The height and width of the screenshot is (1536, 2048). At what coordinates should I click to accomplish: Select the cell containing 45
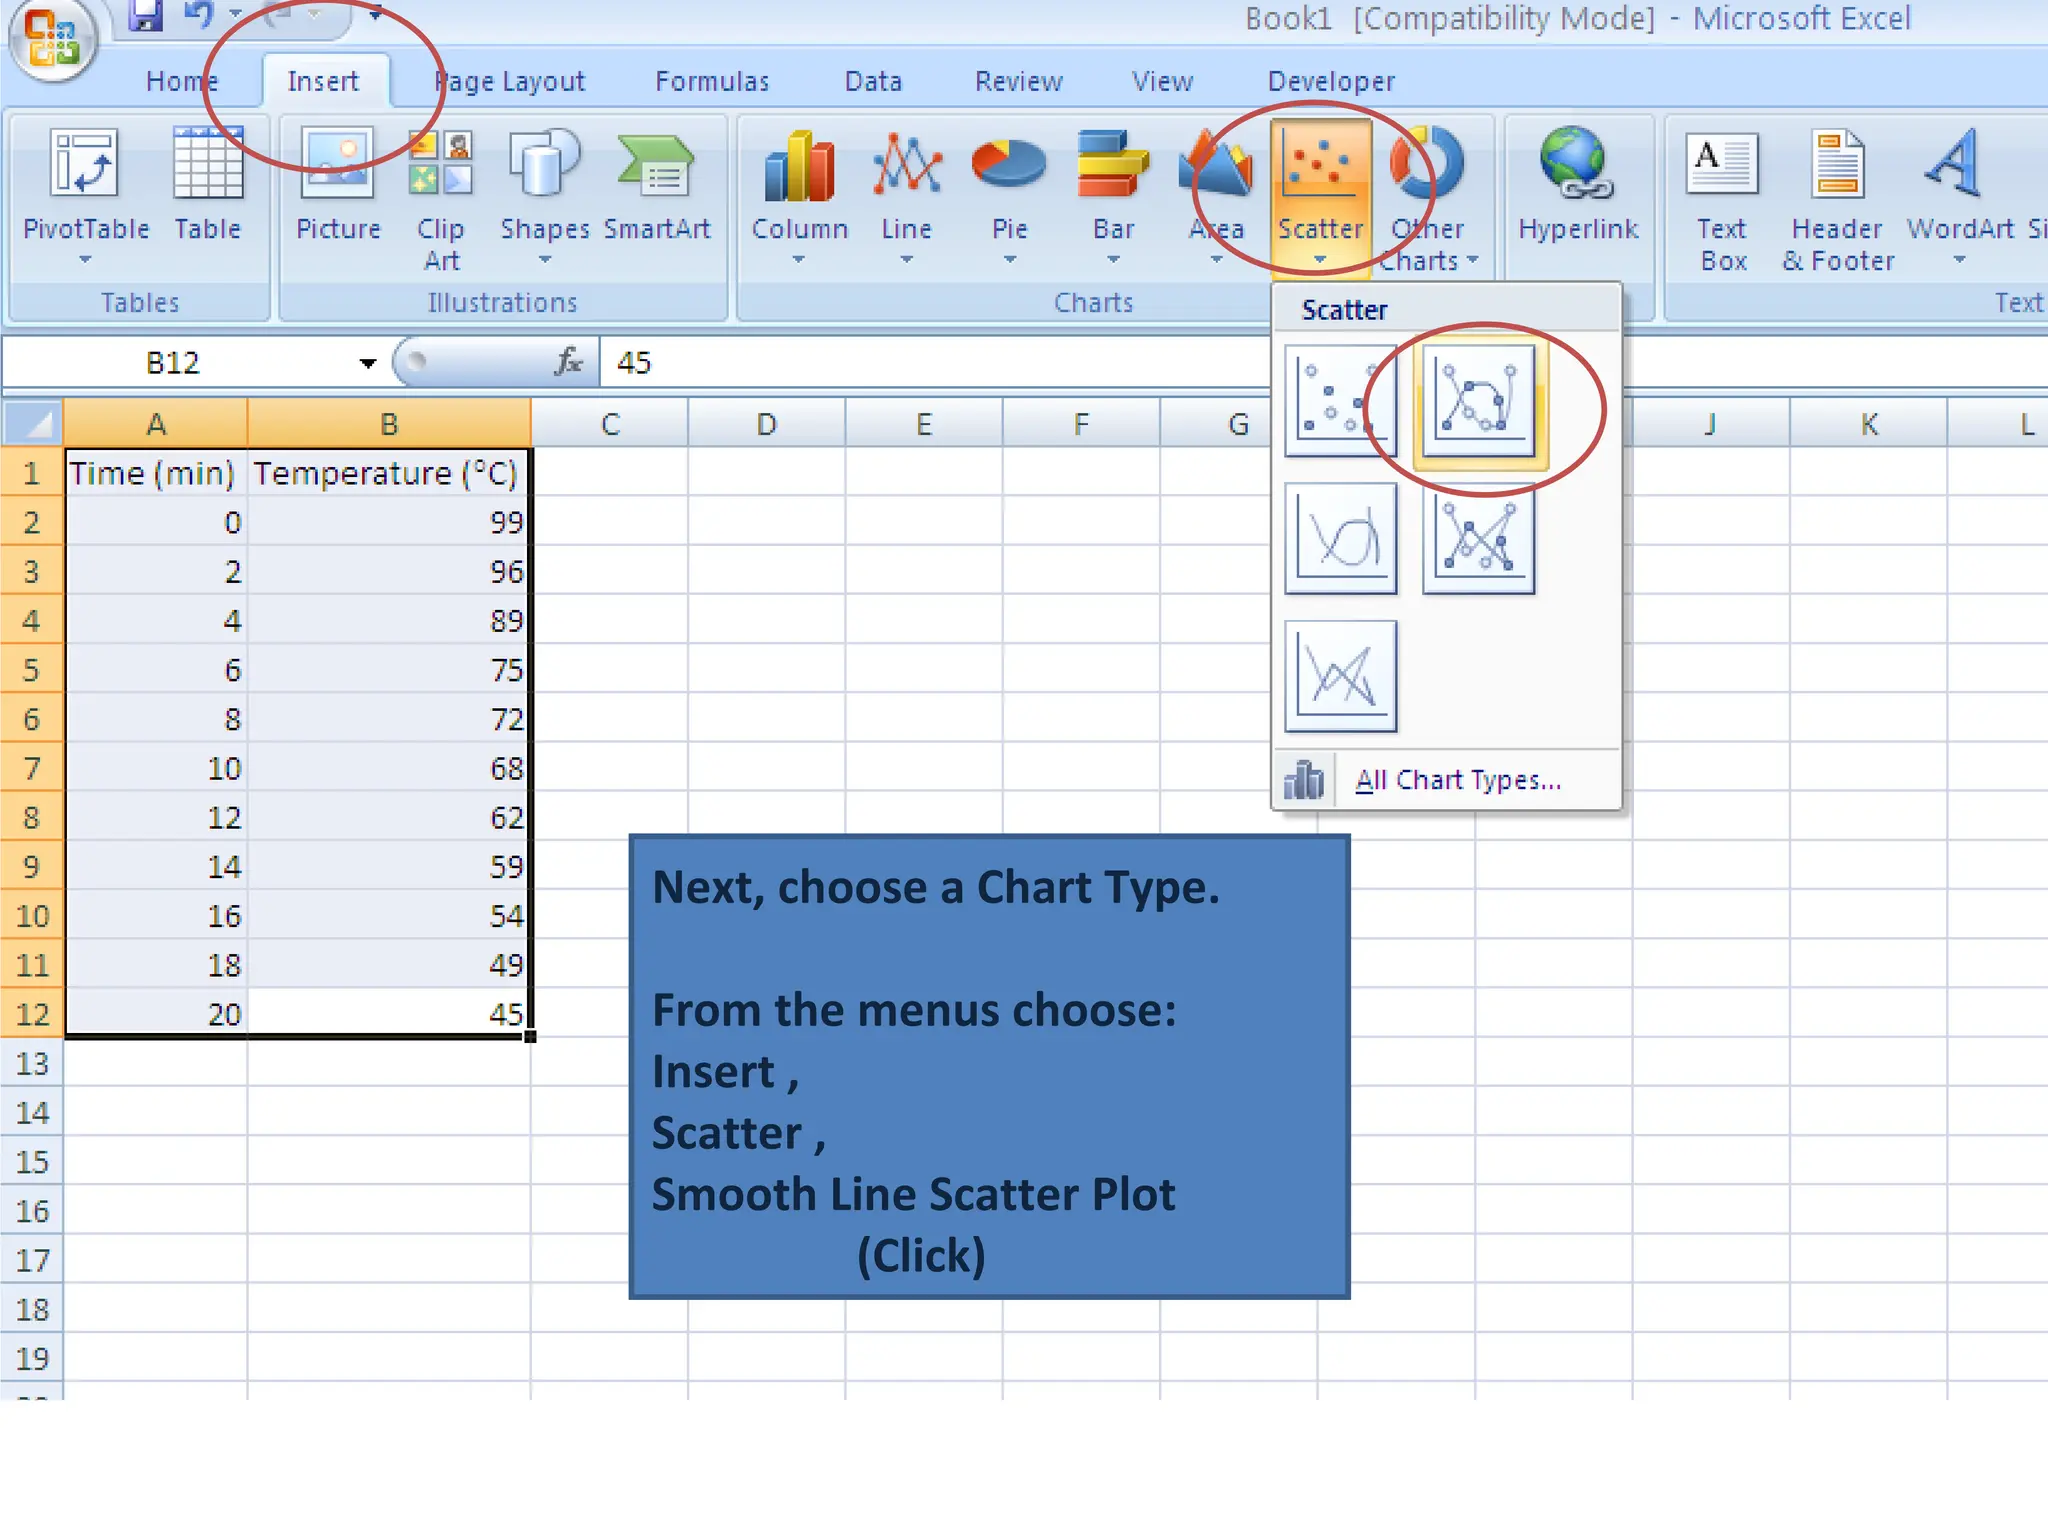pyautogui.click(x=388, y=1014)
